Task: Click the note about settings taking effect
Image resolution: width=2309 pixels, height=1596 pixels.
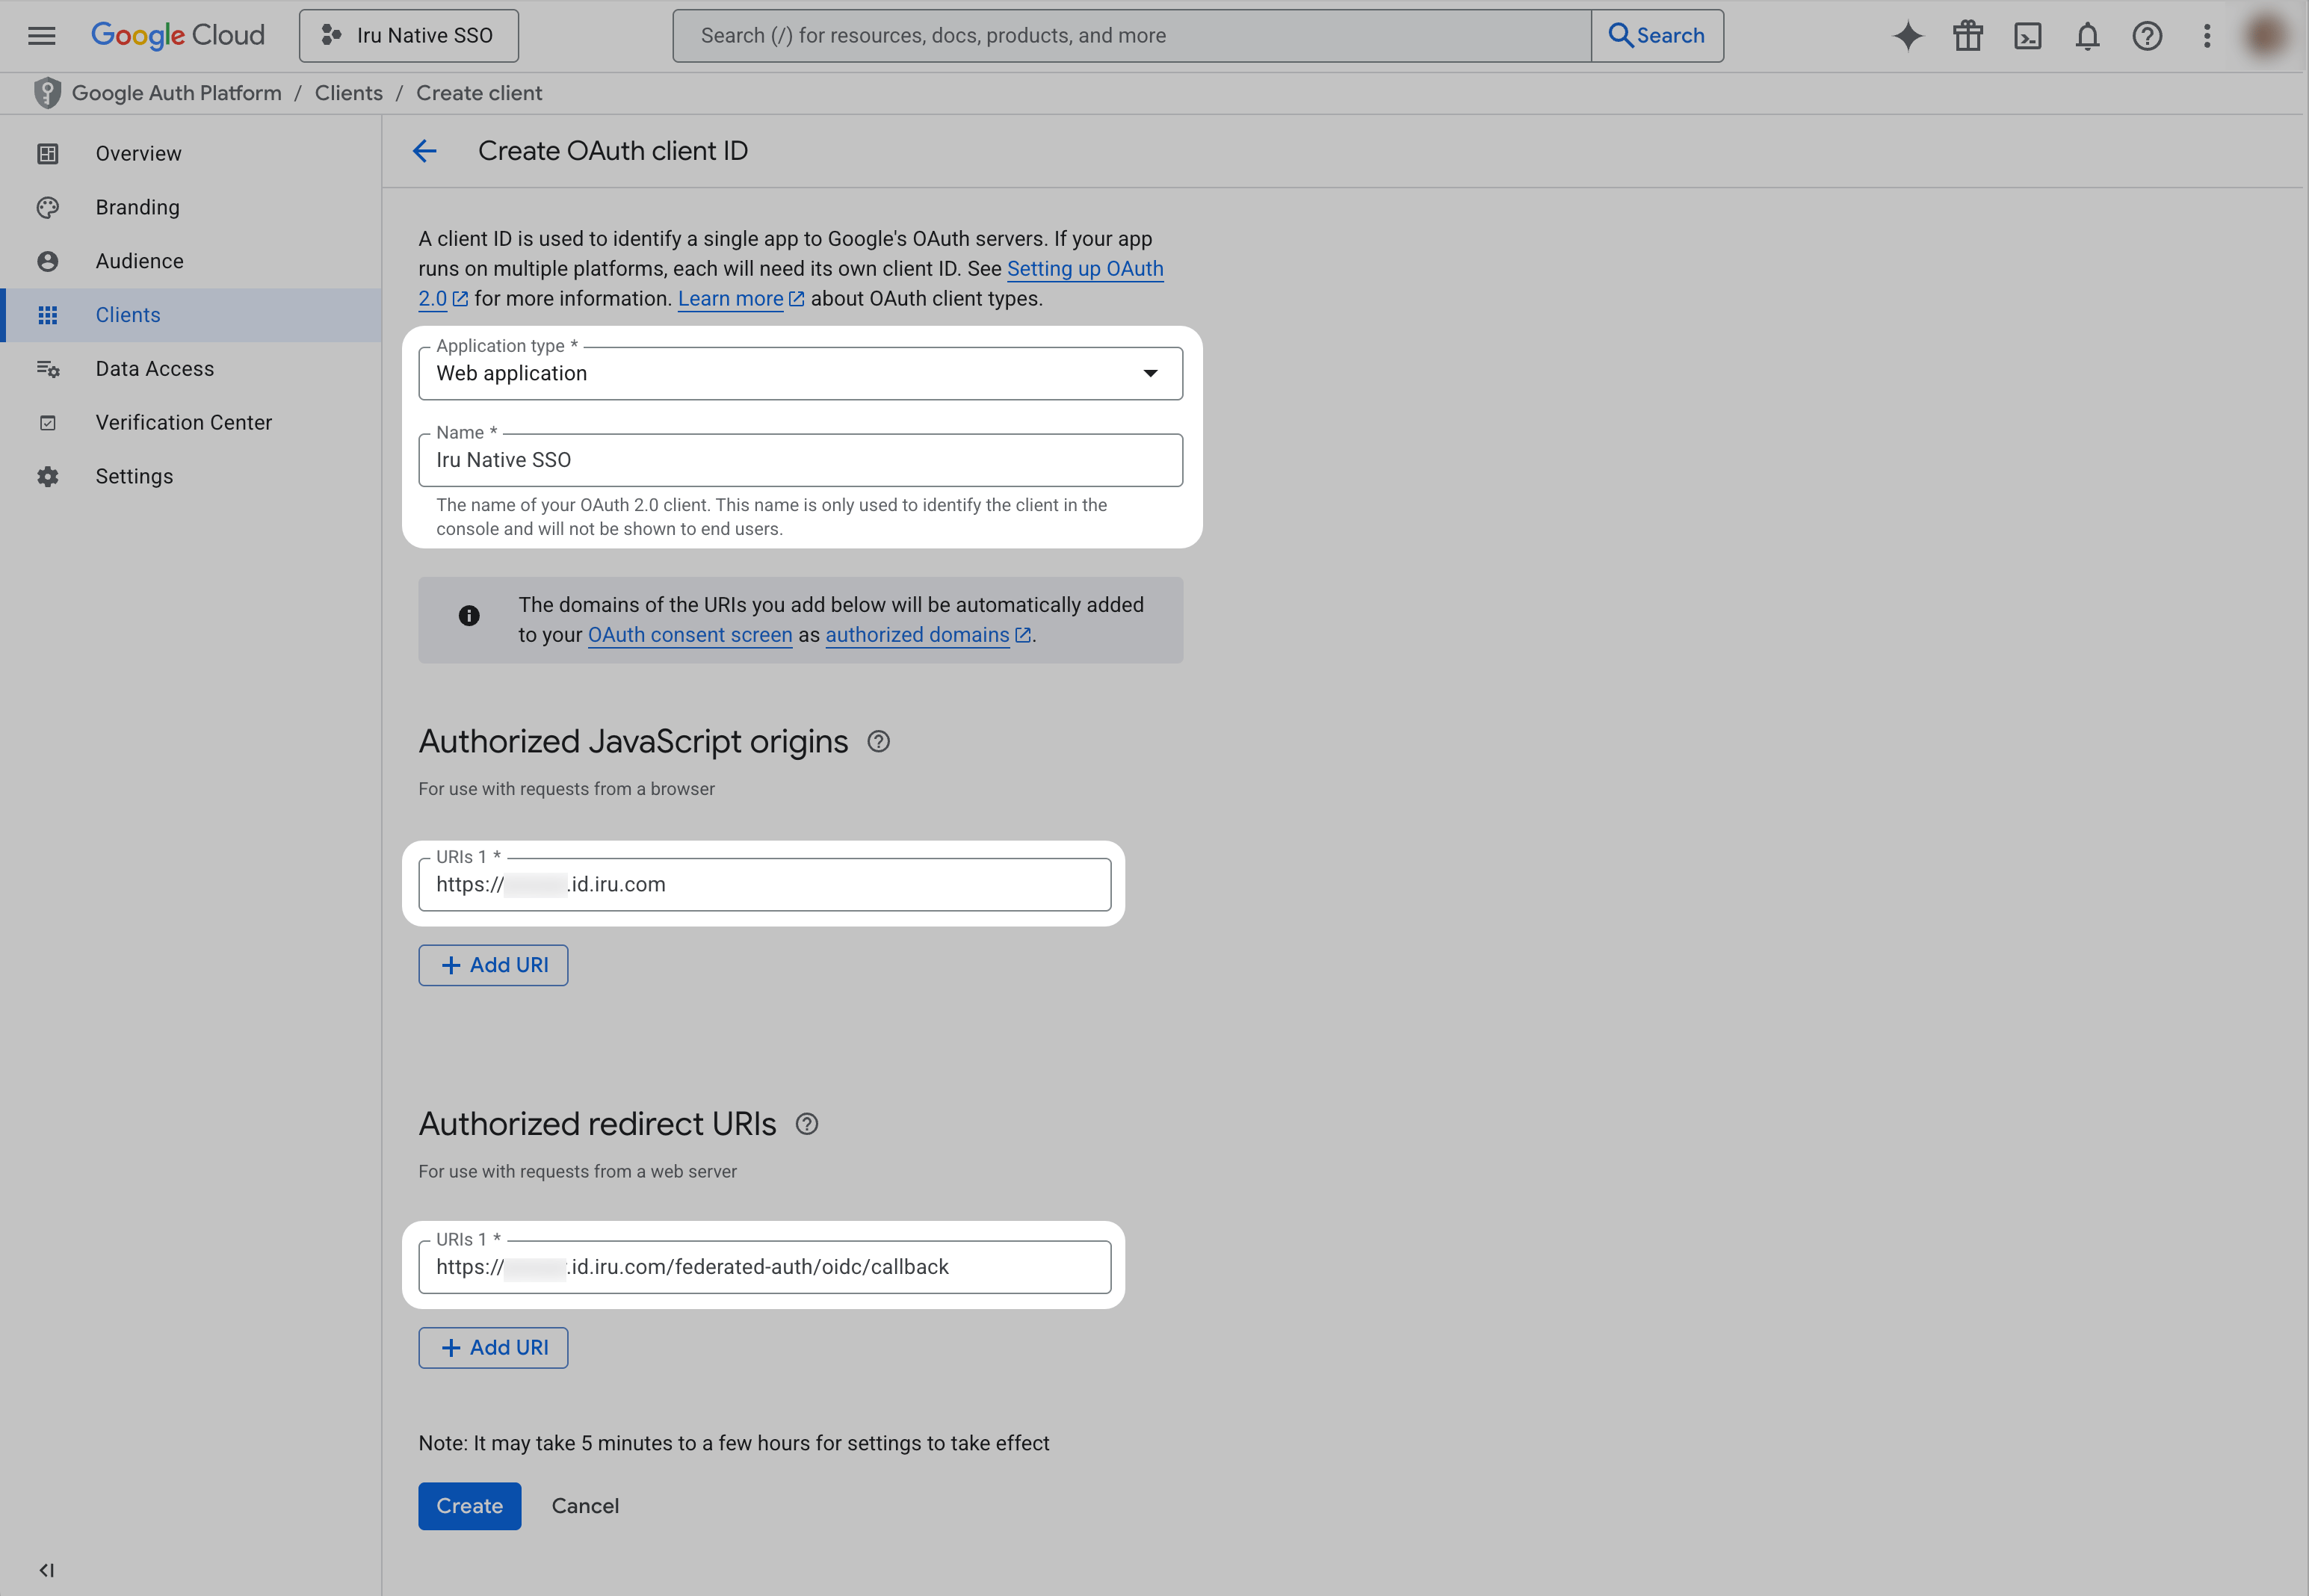Action: point(733,1444)
